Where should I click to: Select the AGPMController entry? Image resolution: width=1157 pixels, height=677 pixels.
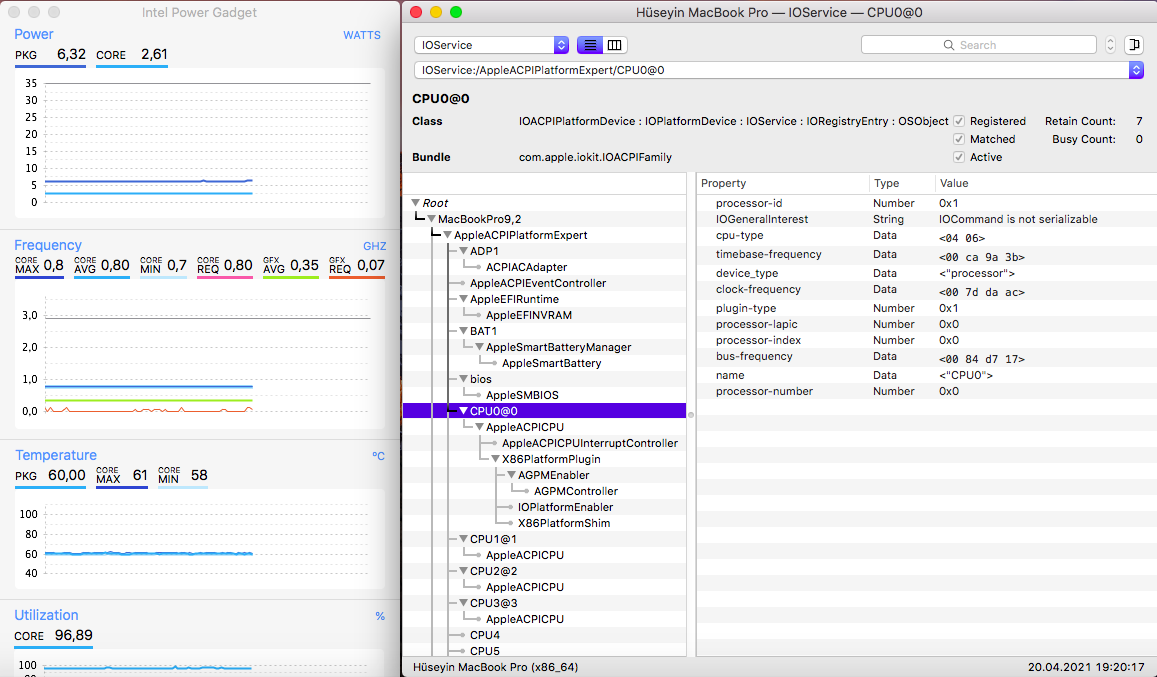point(575,491)
